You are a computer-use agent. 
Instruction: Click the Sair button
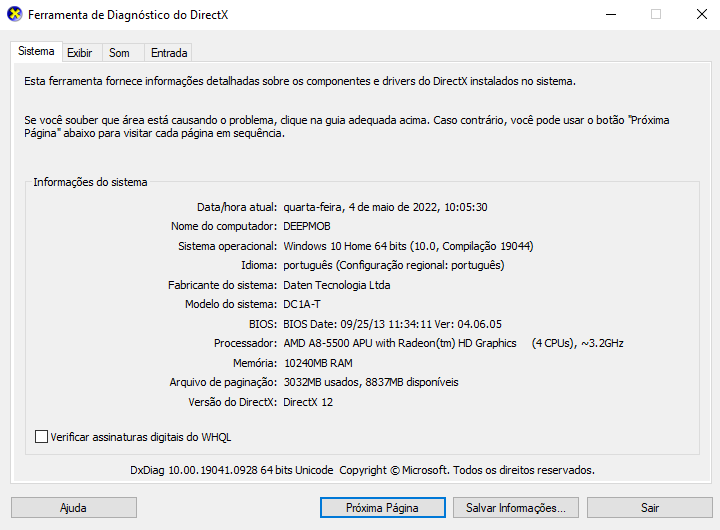click(x=650, y=507)
